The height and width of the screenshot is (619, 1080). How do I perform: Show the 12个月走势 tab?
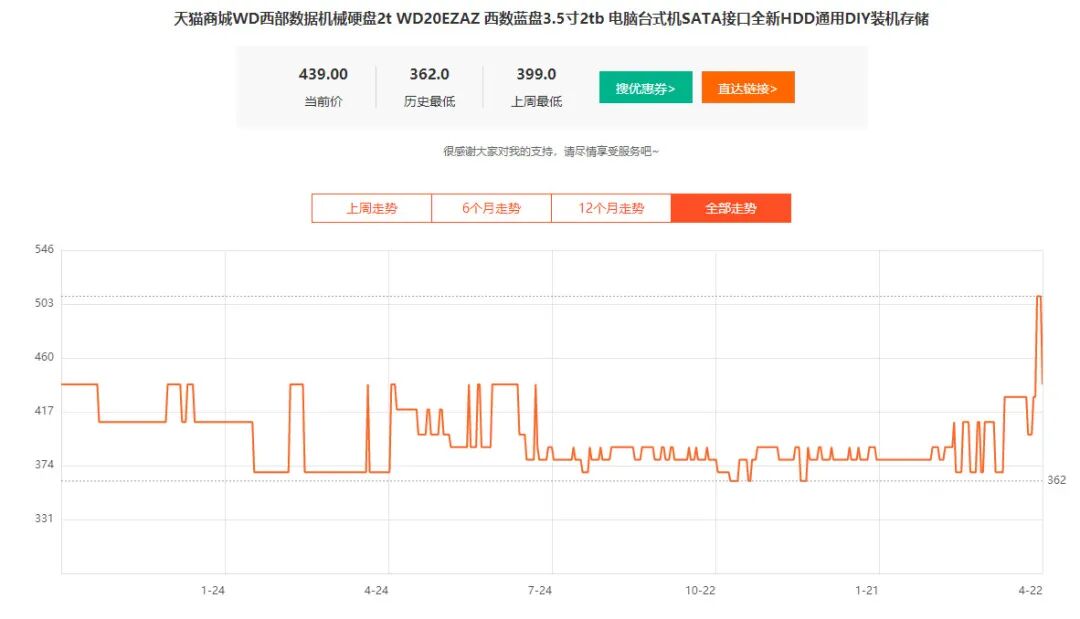click(611, 208)
